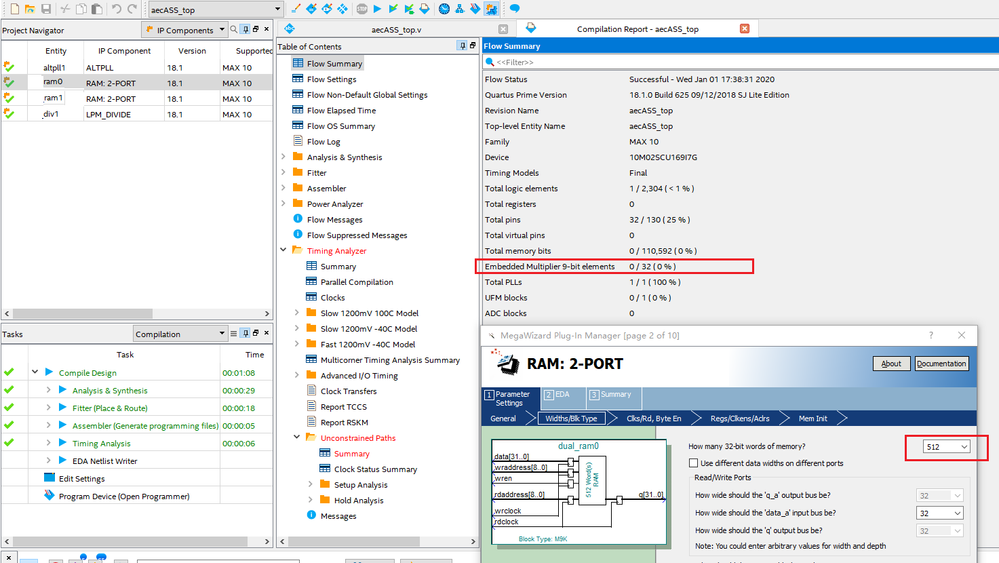
Task: Open Edit Settings task
Action: point(82,478)
